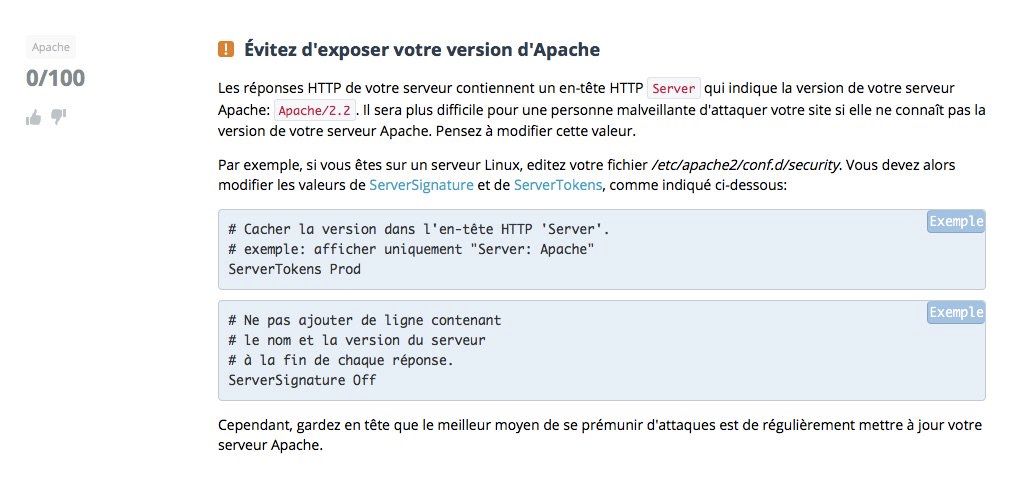1022x479 pixels.
Task: Click the "Apache/2.2" inline code value
Action: [313, 110]
